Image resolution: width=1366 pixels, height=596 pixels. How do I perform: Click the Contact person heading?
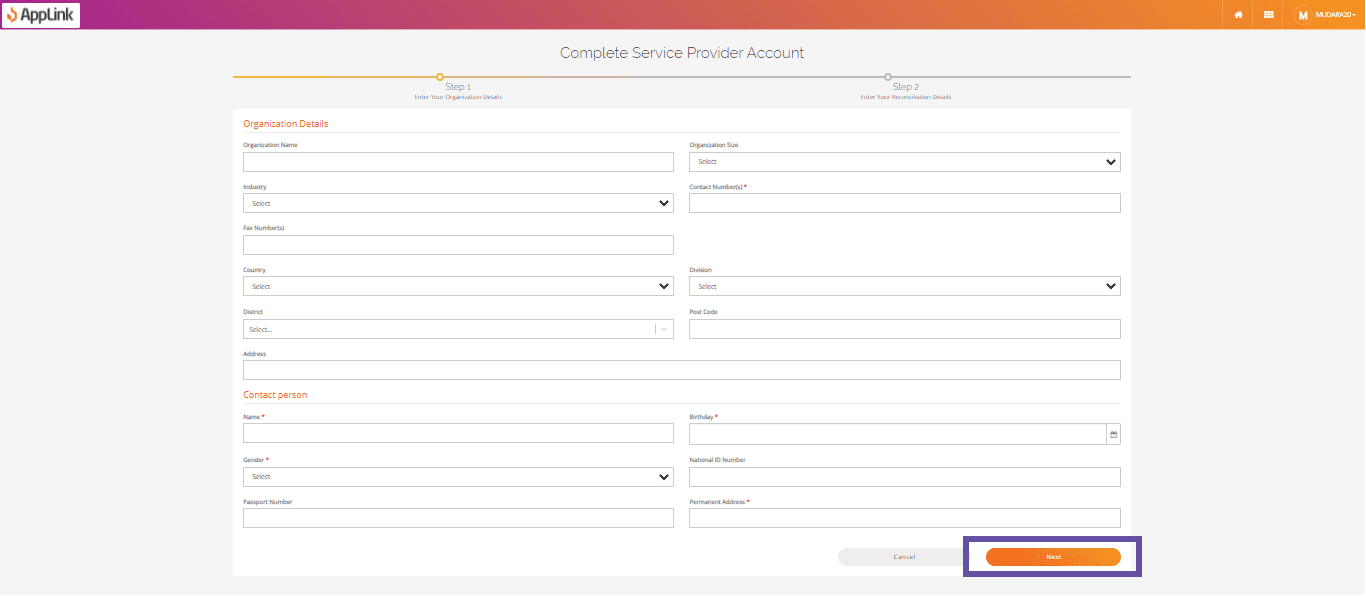275,395
